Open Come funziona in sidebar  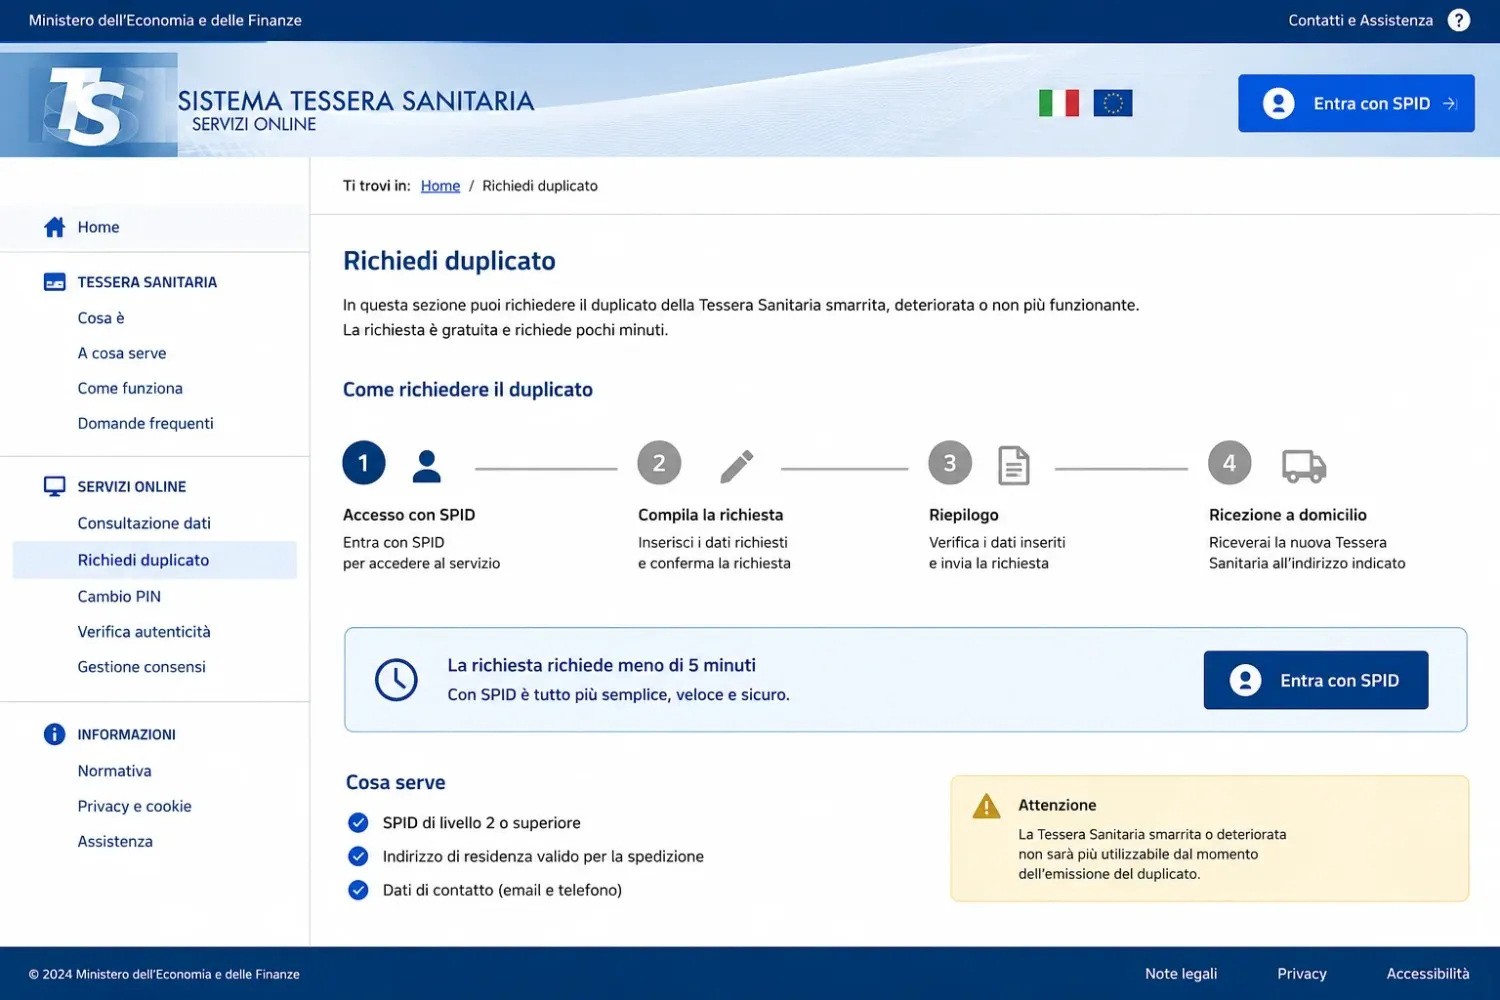point(130,388)
